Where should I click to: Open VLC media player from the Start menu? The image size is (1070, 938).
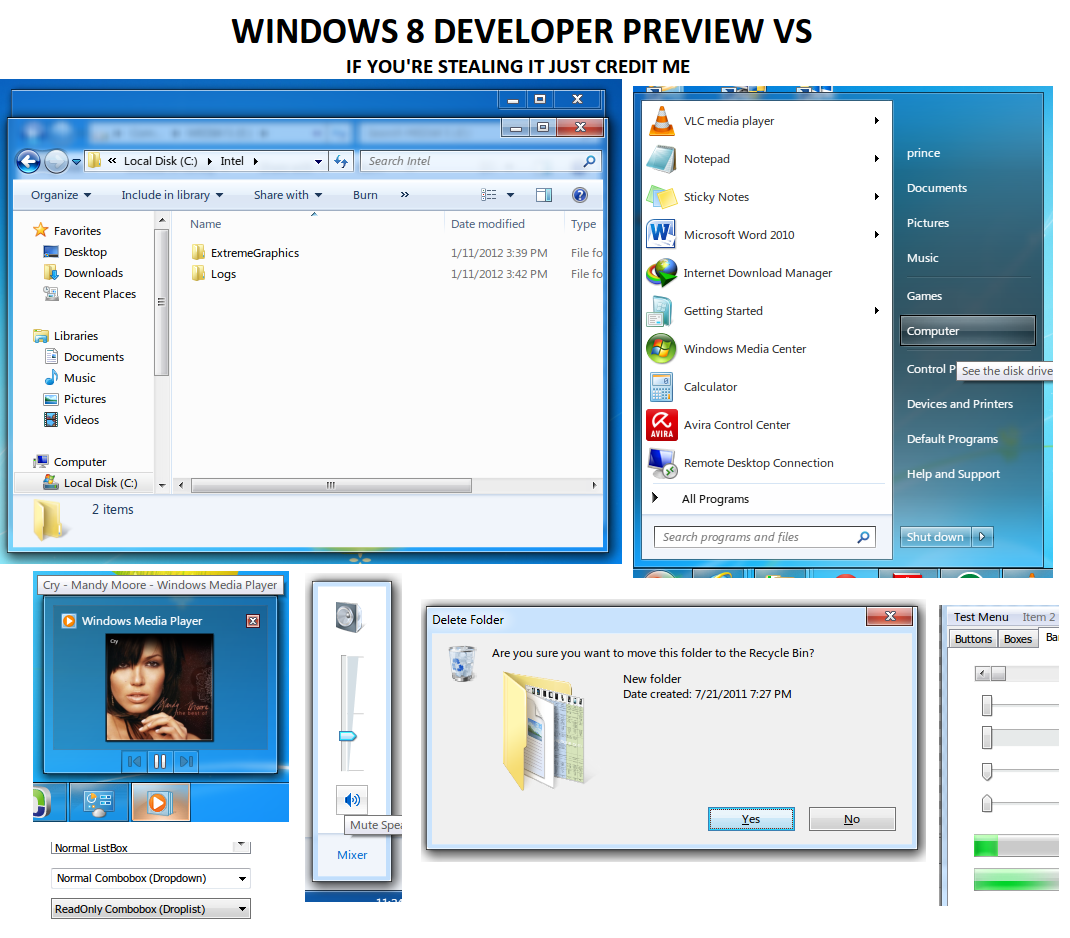point(729,120)
